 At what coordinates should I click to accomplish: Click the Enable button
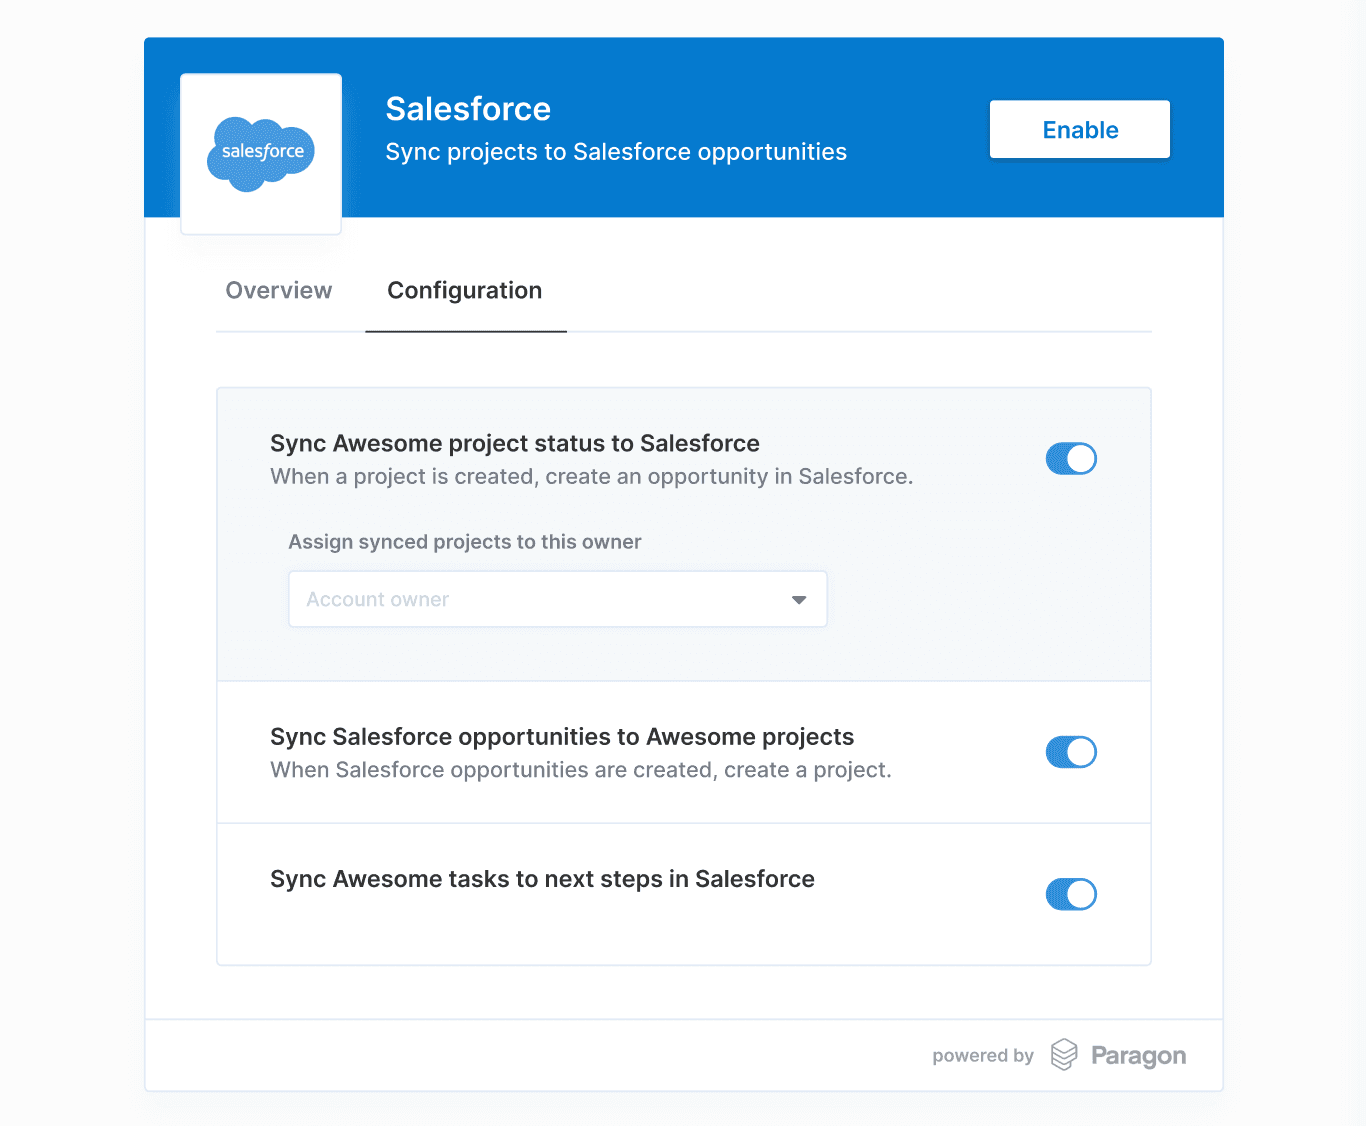point(1079,129)
